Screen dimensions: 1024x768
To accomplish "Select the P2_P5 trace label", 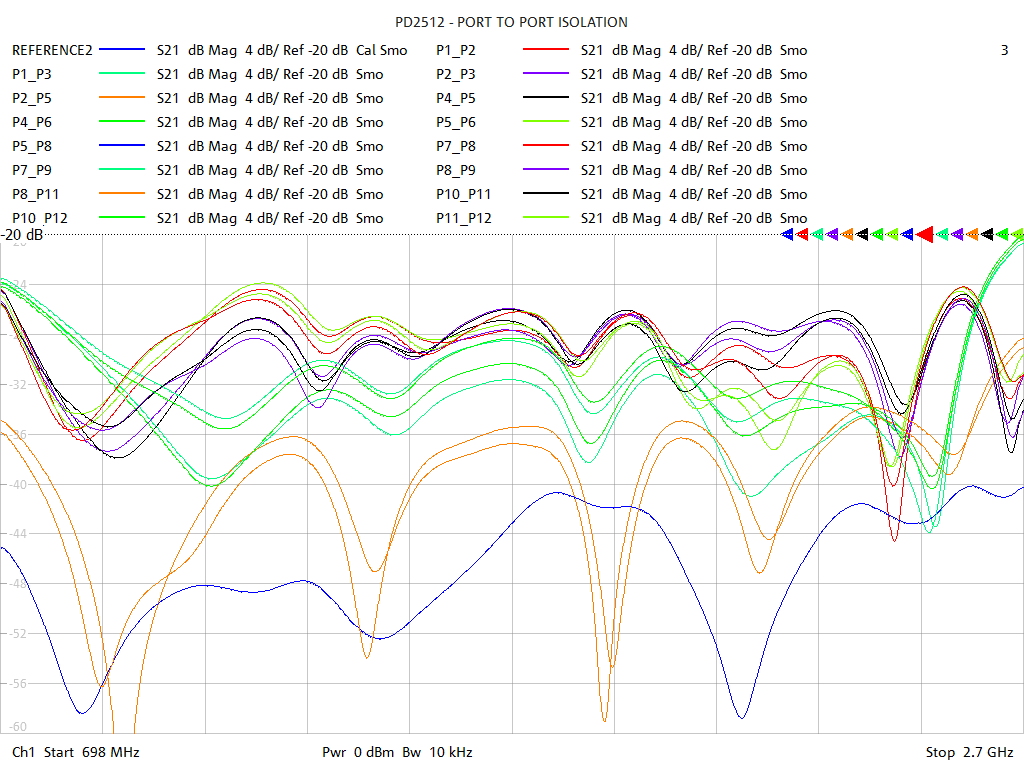I will click(x=31, y=99).
